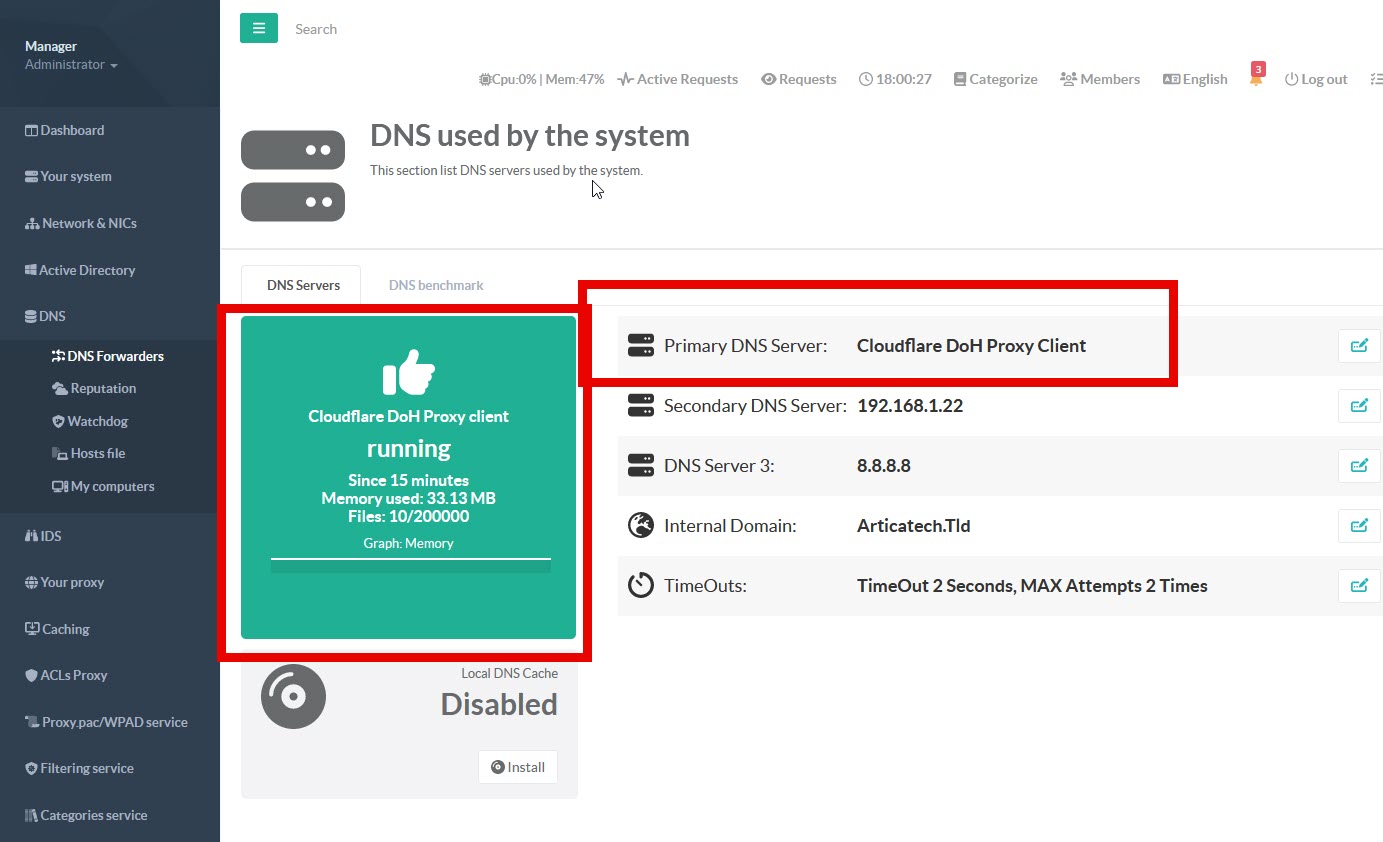The width and height of the screenshot is (1383, 842).
Task: Install the Local DNS Cache
Action: (517, 767)
